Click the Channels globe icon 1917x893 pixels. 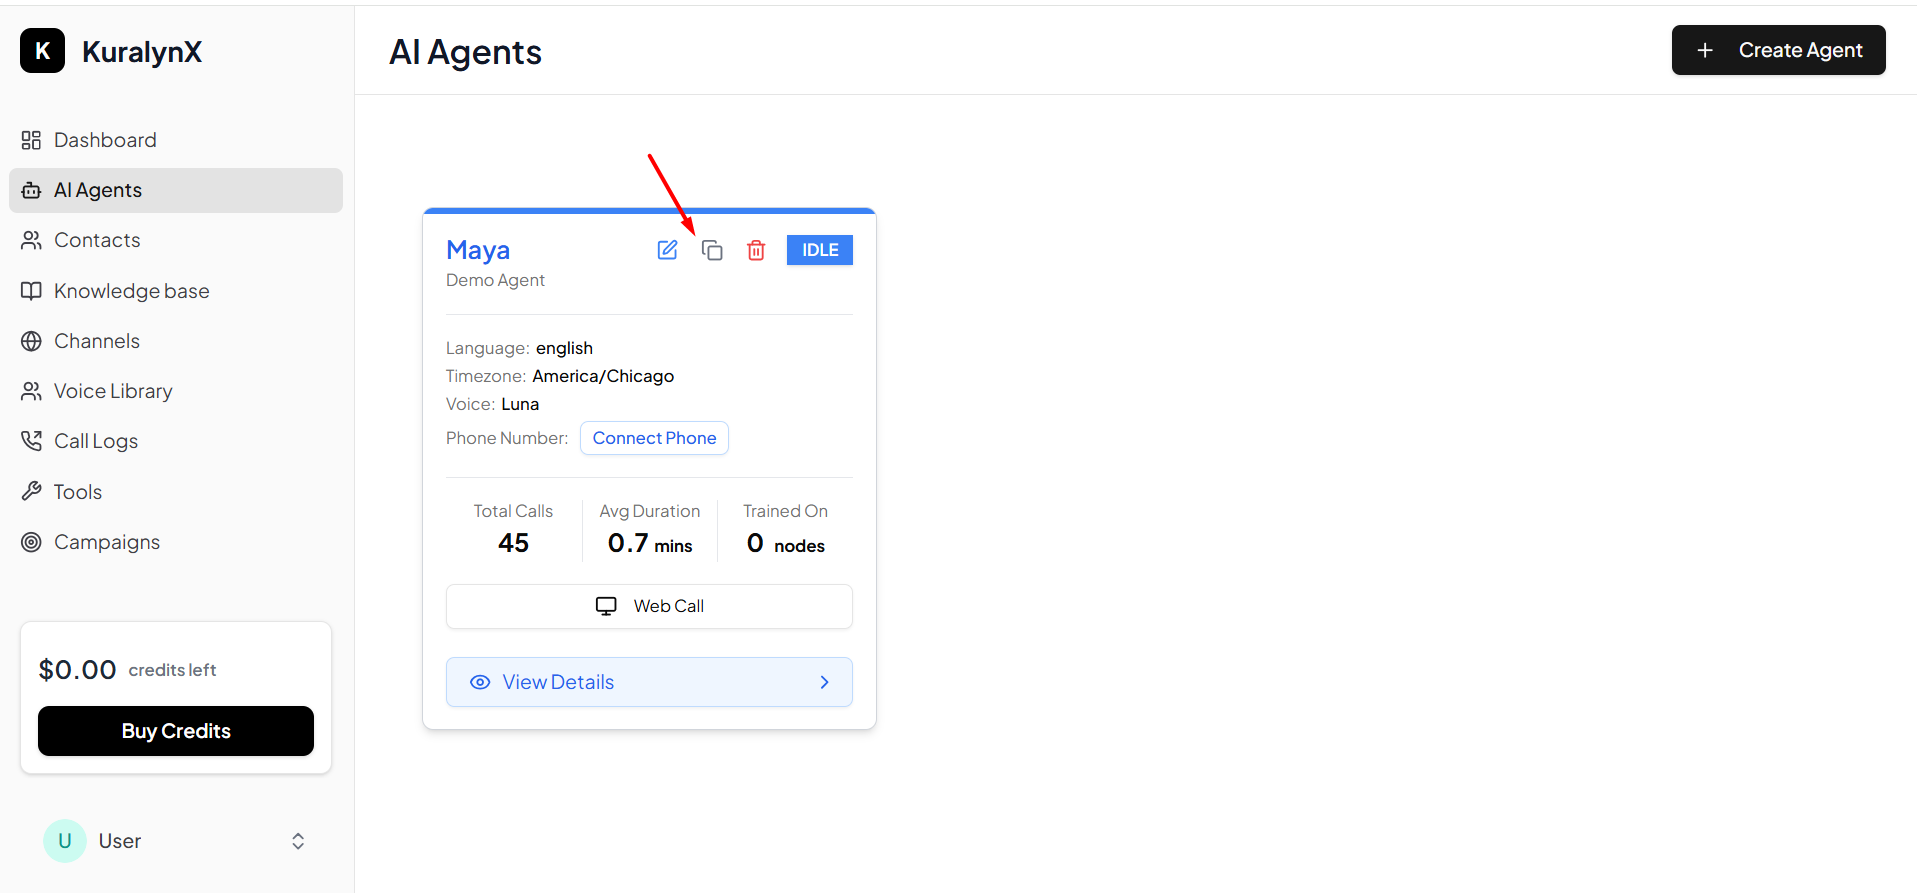pos(31,341)
